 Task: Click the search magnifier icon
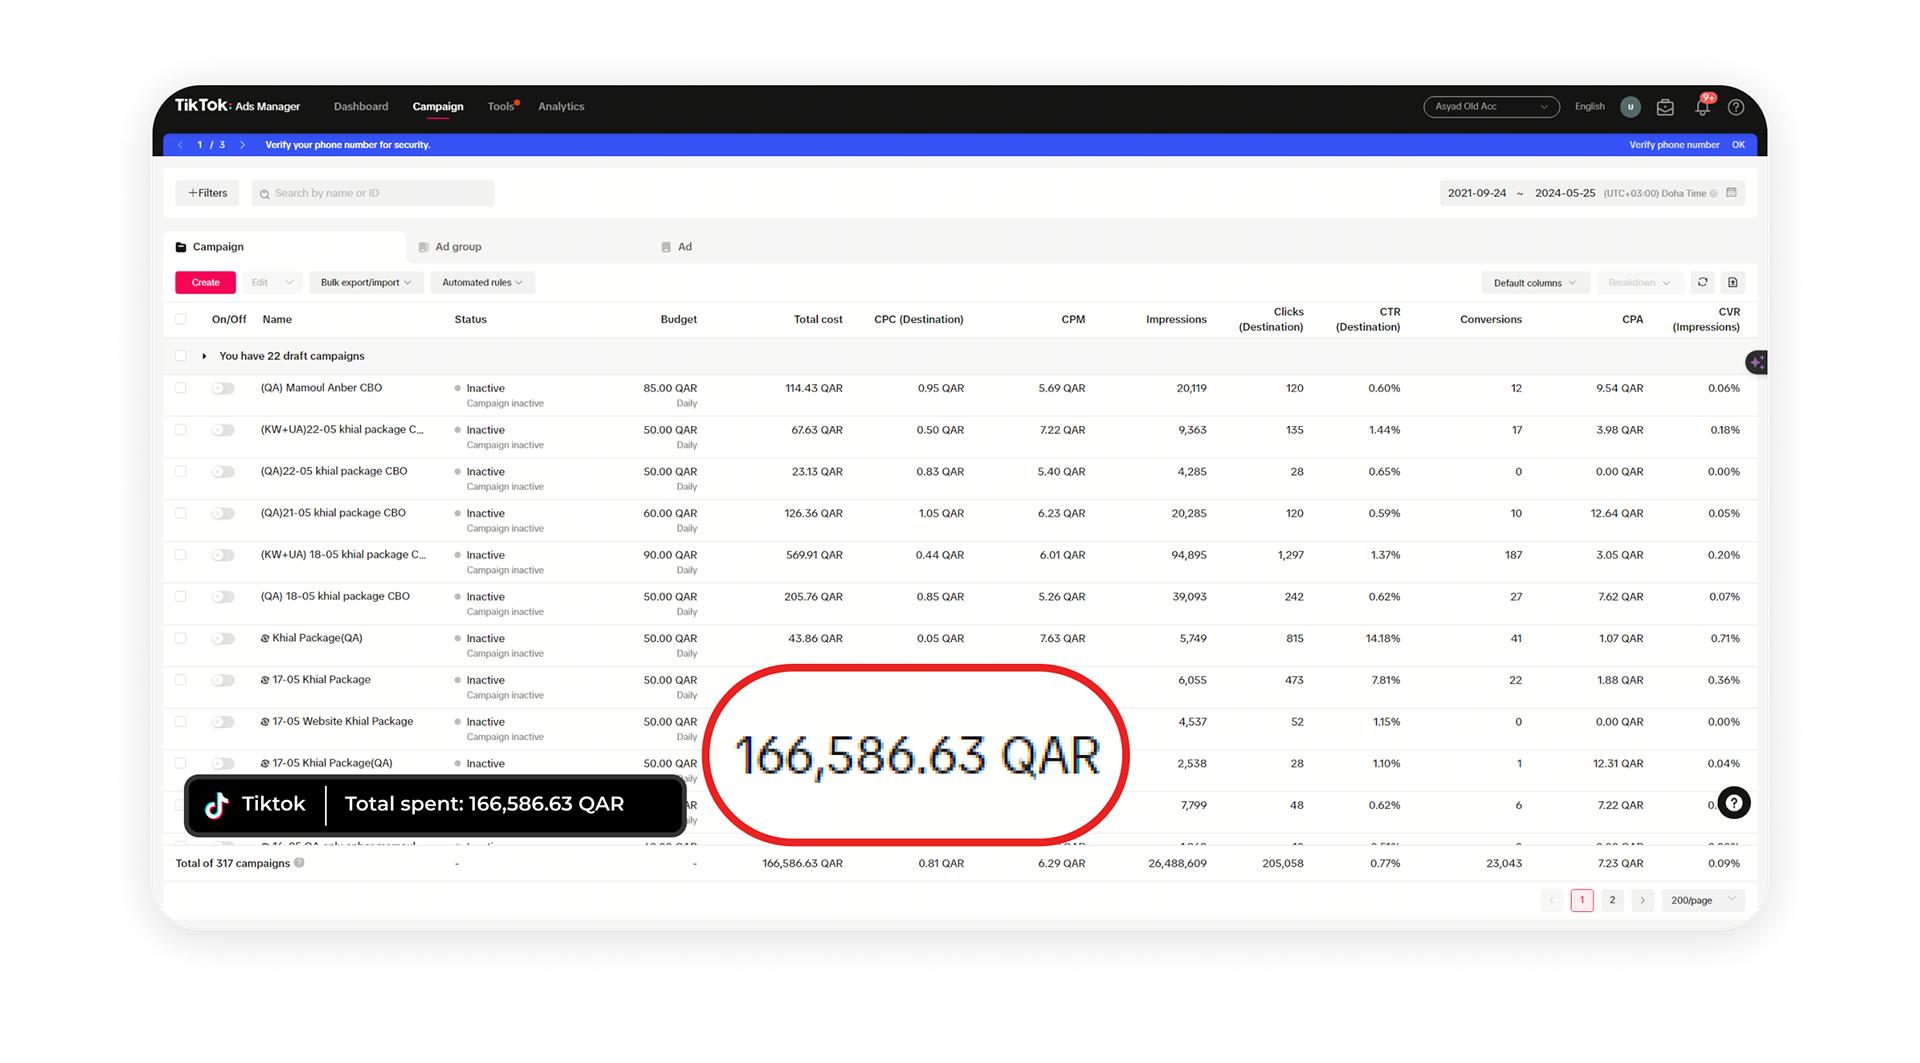[x=264, y=194]
